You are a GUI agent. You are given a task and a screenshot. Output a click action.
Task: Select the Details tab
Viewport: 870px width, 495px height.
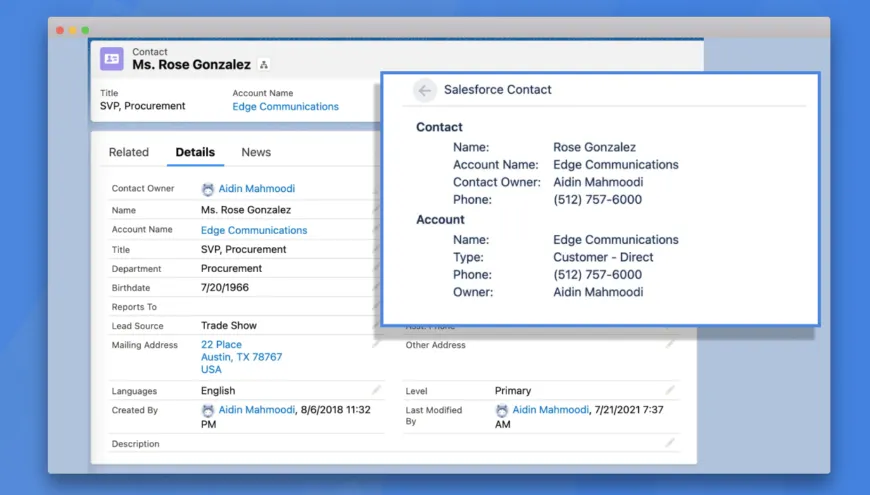pyautogui.click(x=195, y=152)
